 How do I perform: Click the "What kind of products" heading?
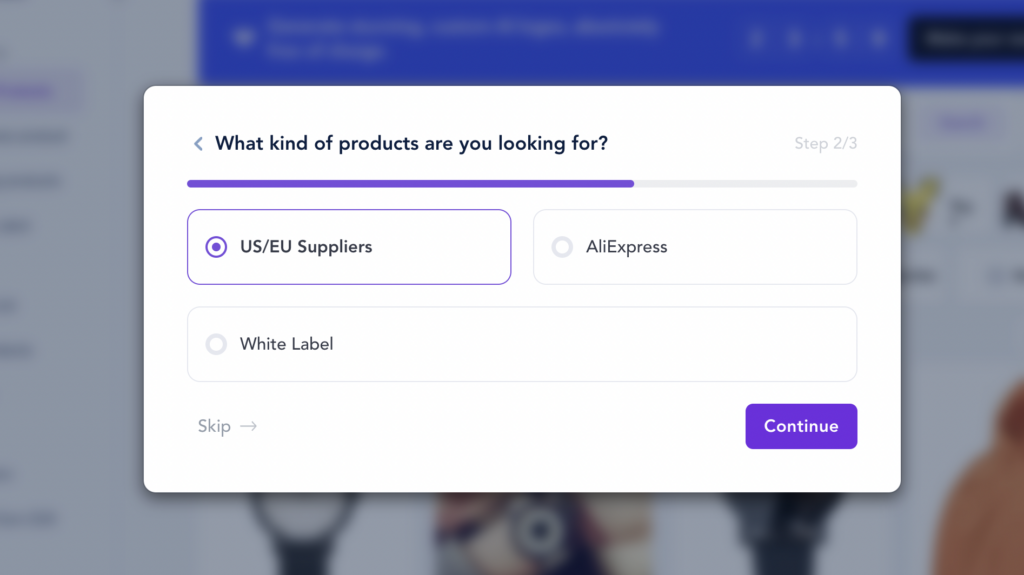[411, 144]
